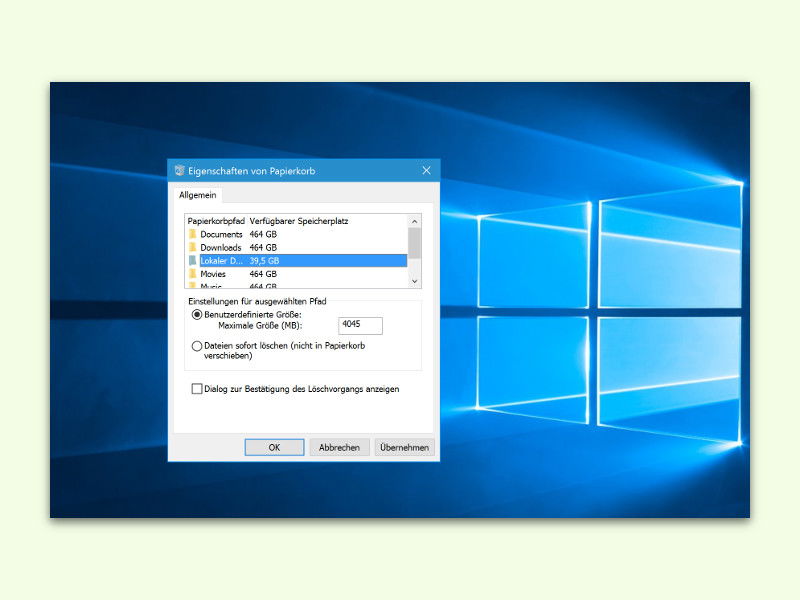Close the Eigenschaften von Papierkorb dialog
Screen dimensions: 800x600
point(427,170)
